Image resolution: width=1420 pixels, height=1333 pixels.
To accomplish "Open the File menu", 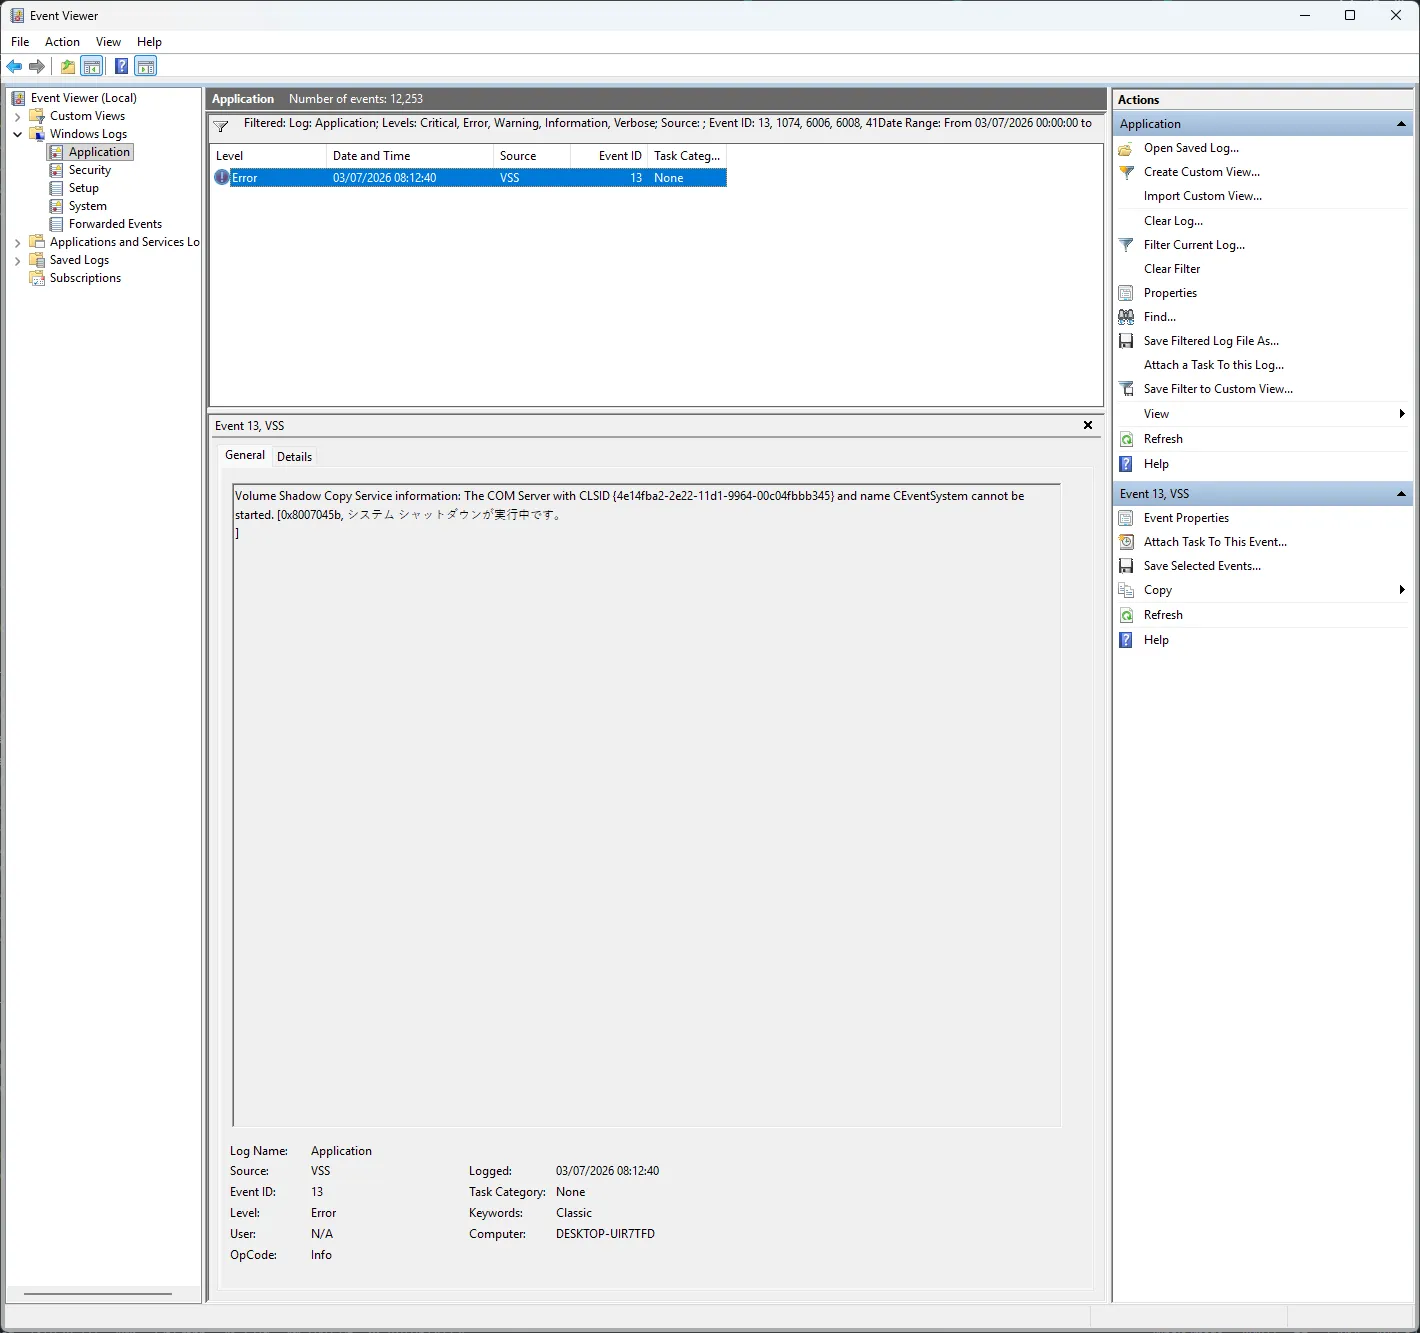I will click(20, 42).
